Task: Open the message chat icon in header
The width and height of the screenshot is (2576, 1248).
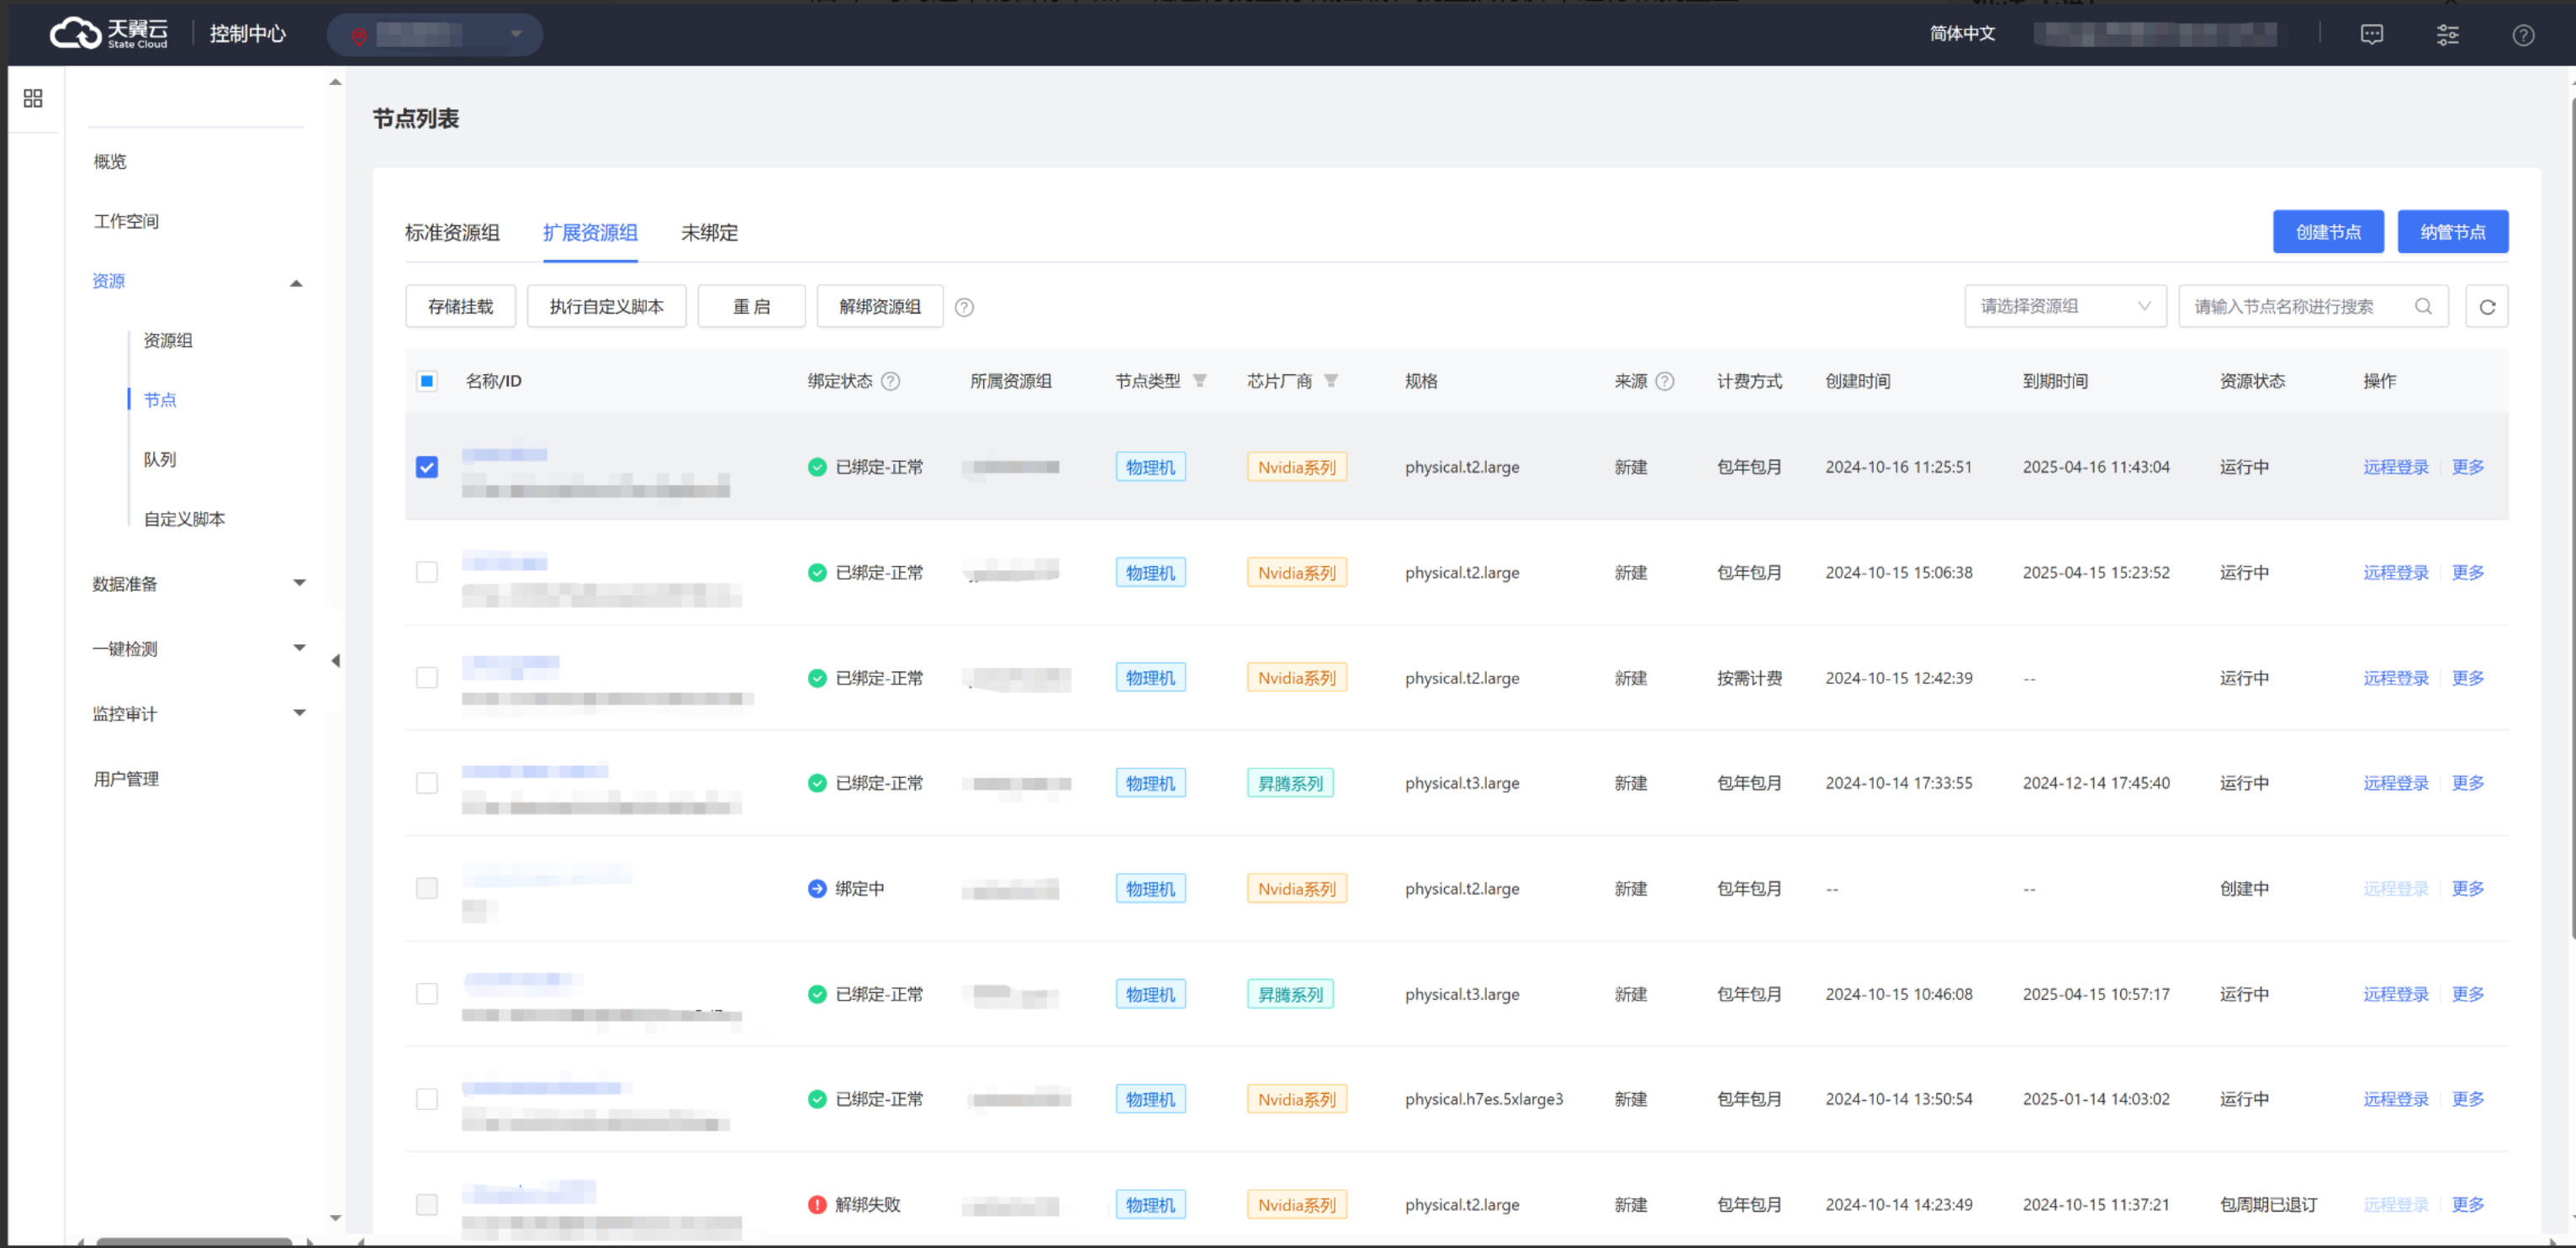Action: coord(2372,35)
